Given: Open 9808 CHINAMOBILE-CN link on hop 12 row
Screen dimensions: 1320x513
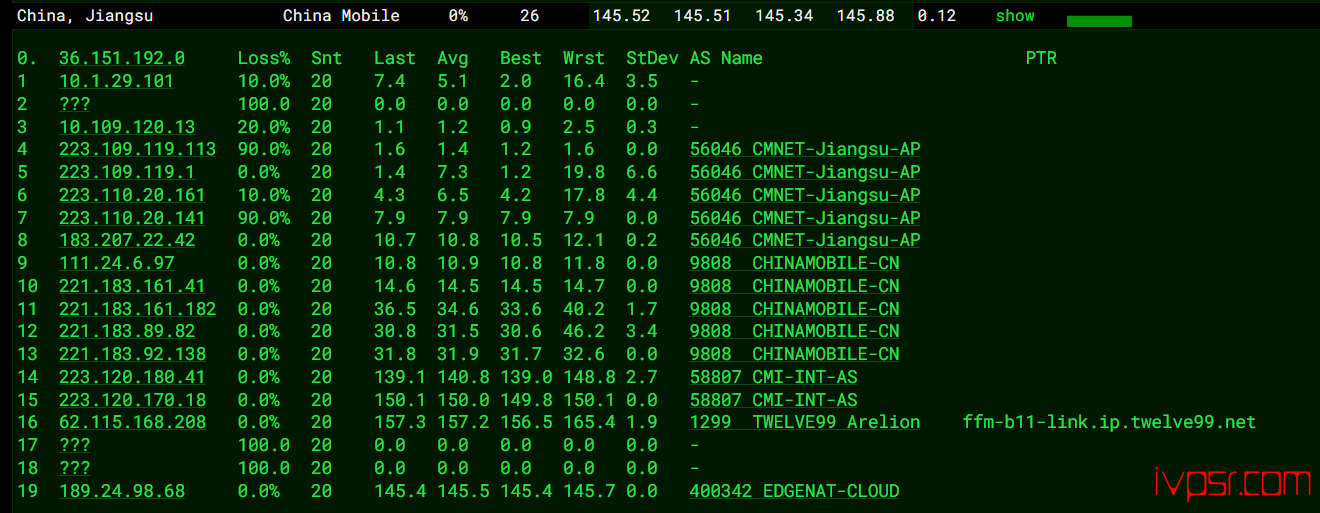Looking at the screenshot, I should (795, 332).
